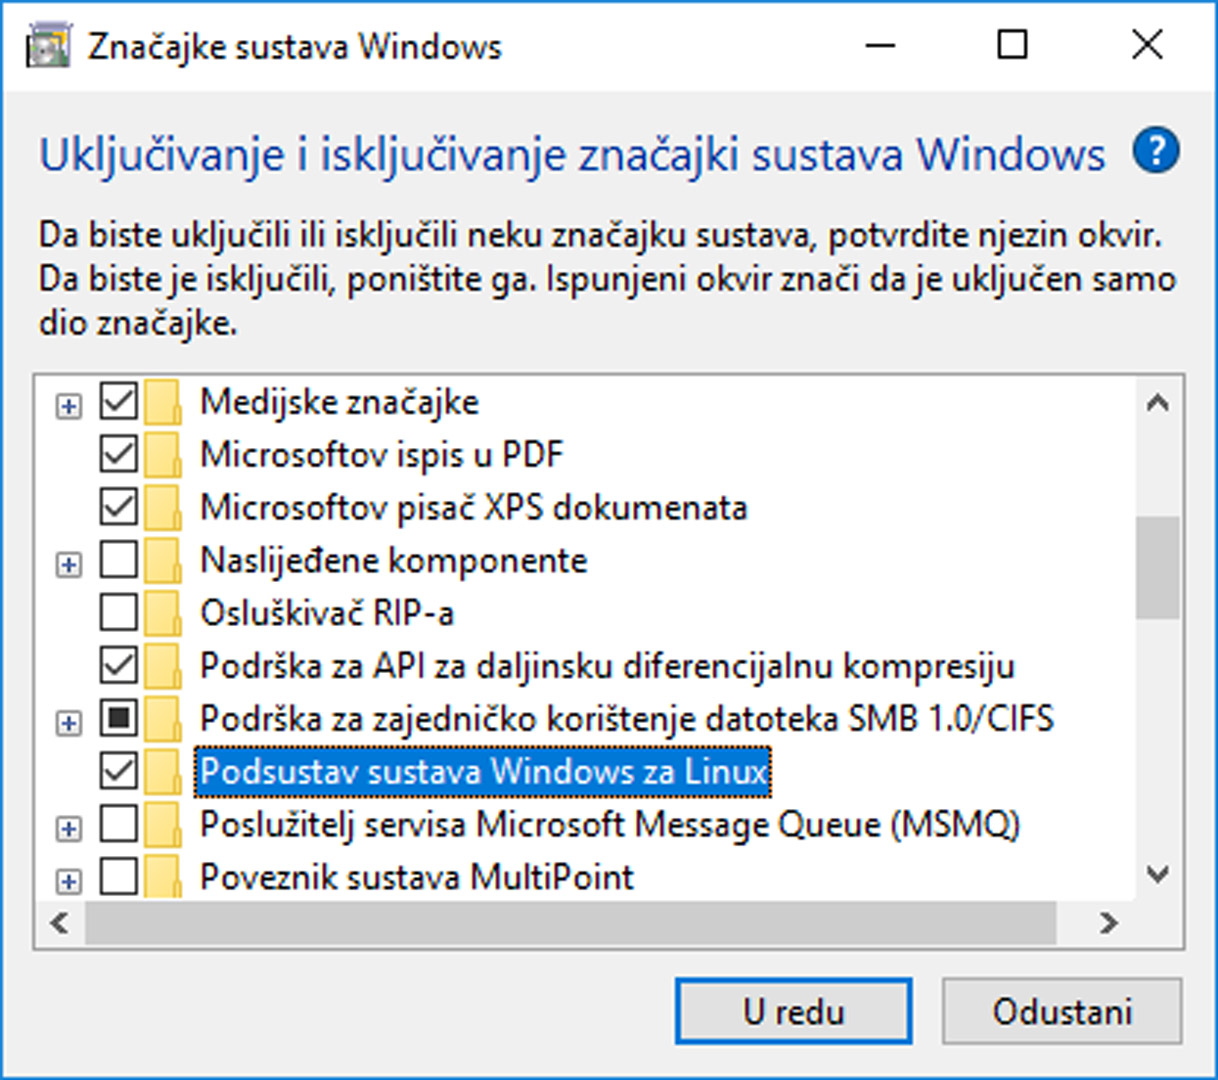Expand the SMB 1.0/CIFS support node
The image size is (1218, 1080).
pyautogui.click(x=68, y=722)
